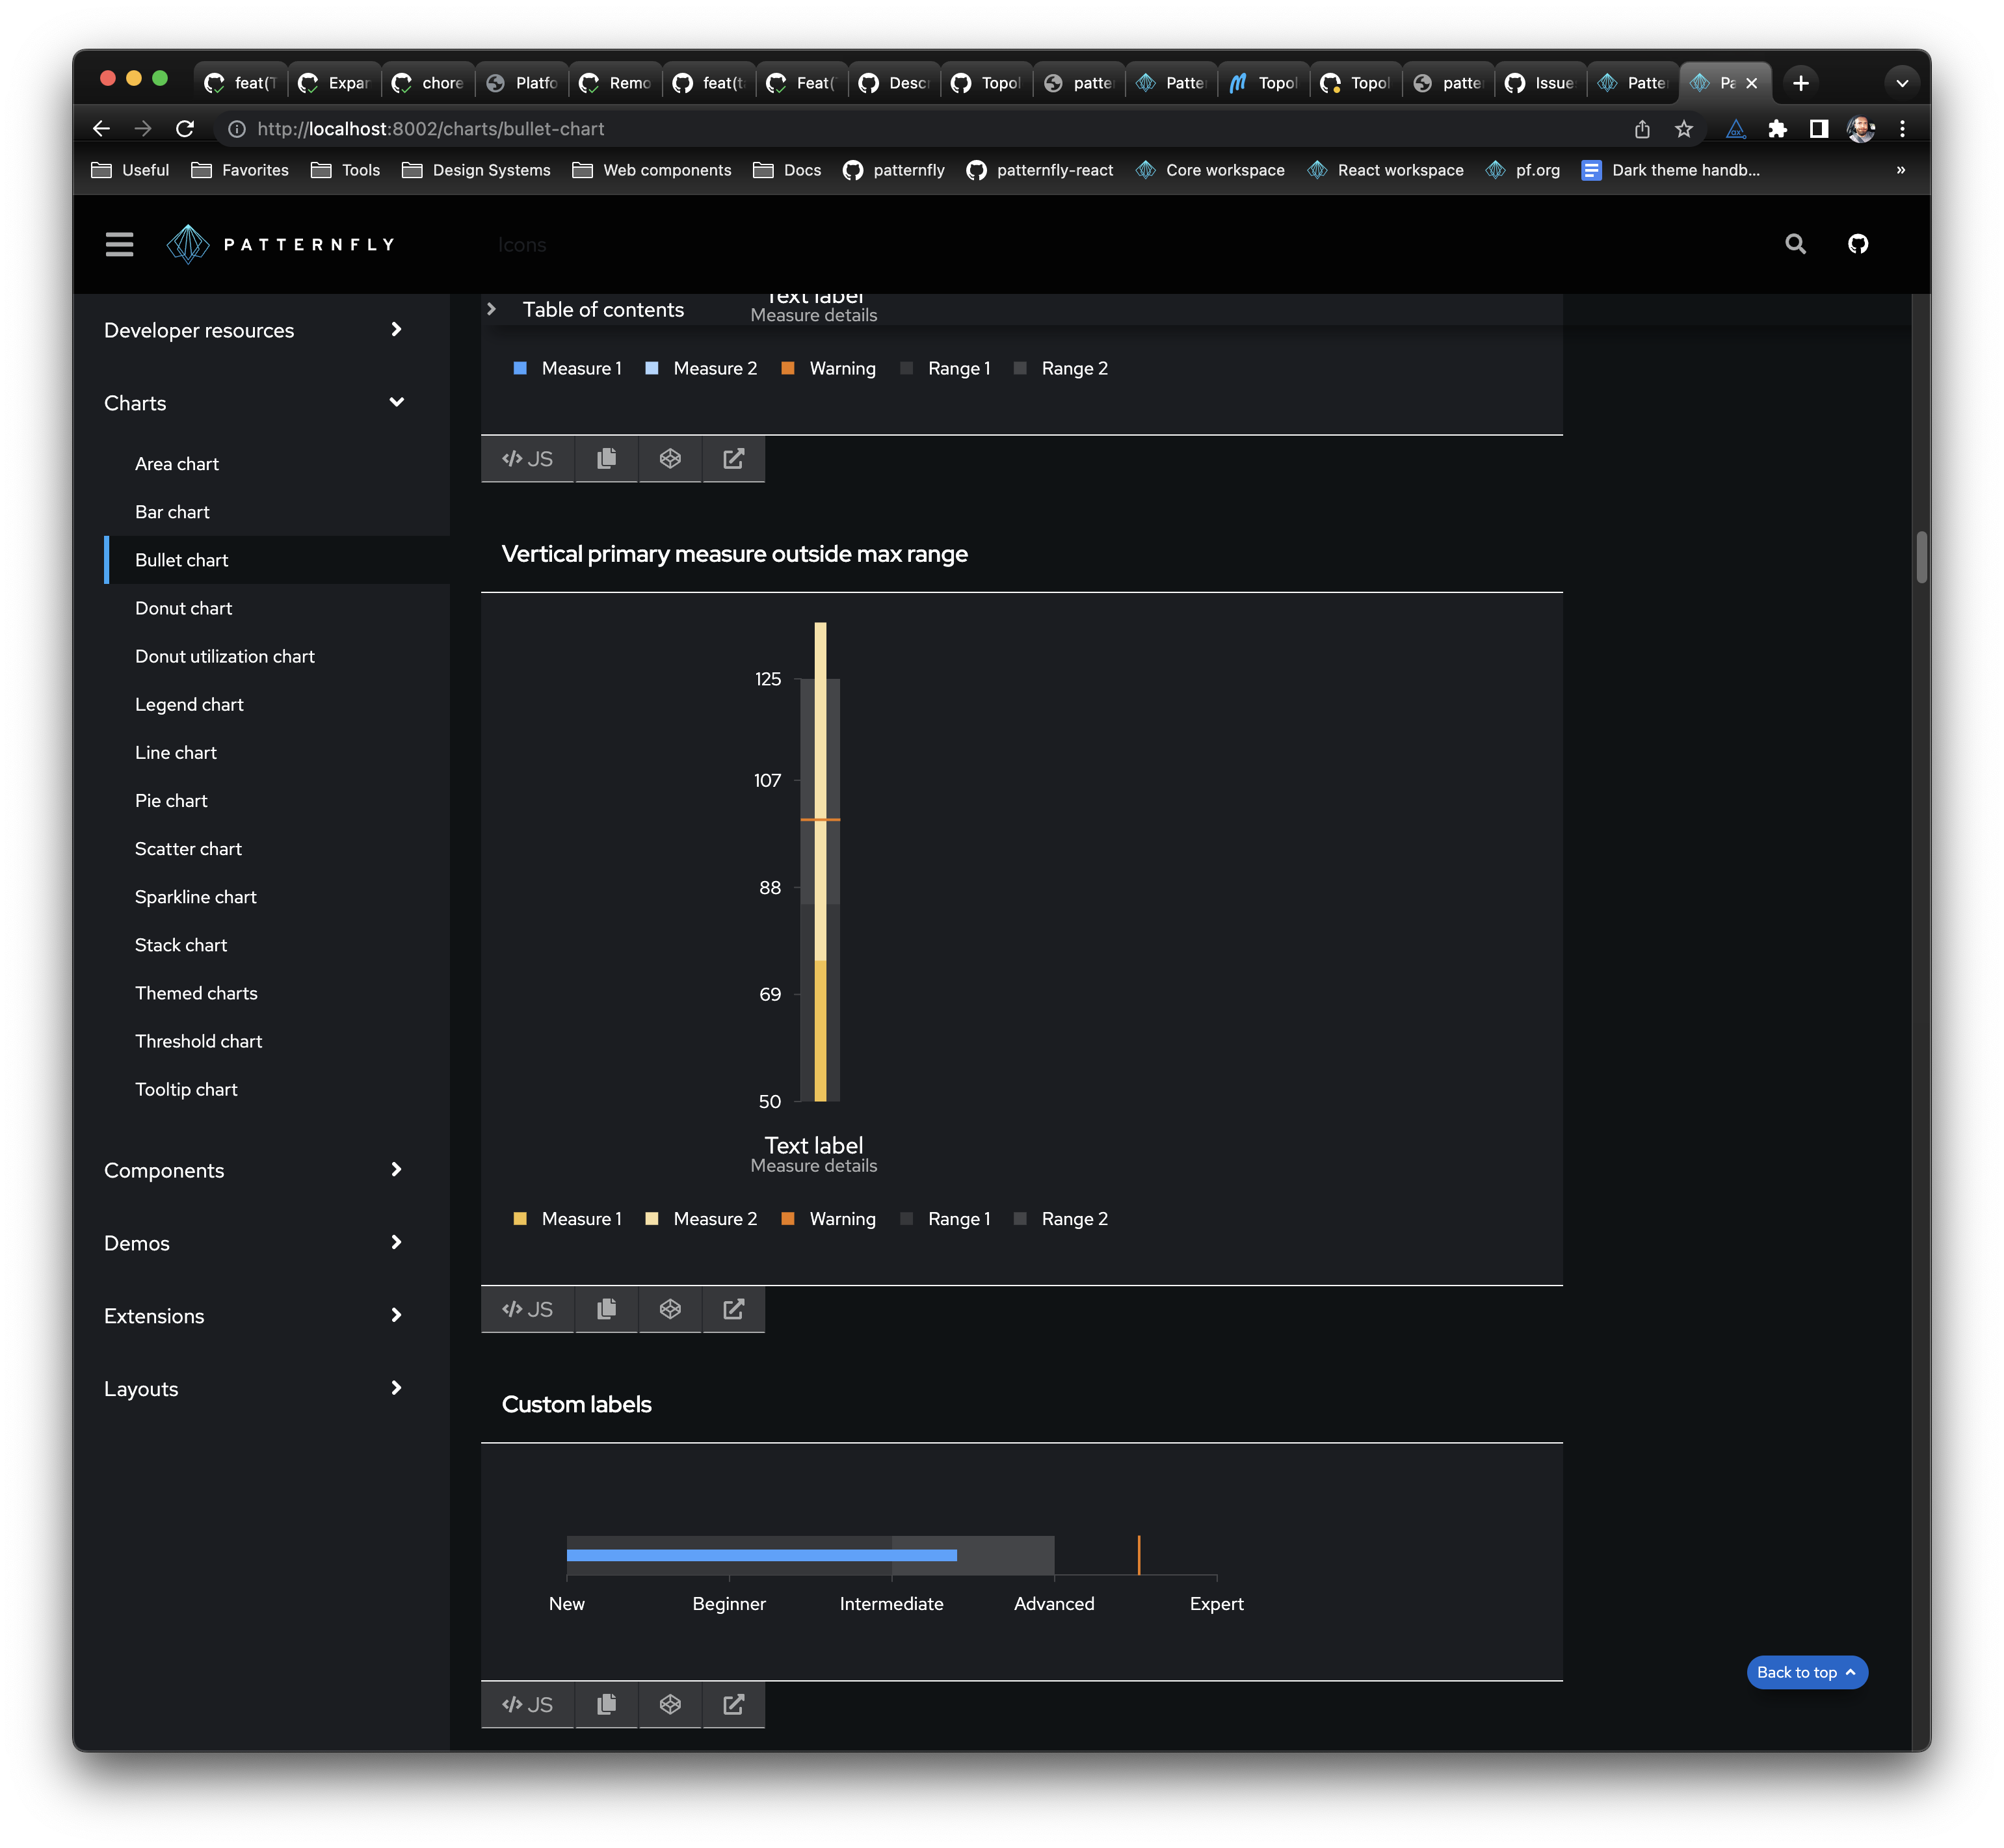Open the hamburger navigation menu
The image size is (2004, 1848).
click(x=119, y=244)
